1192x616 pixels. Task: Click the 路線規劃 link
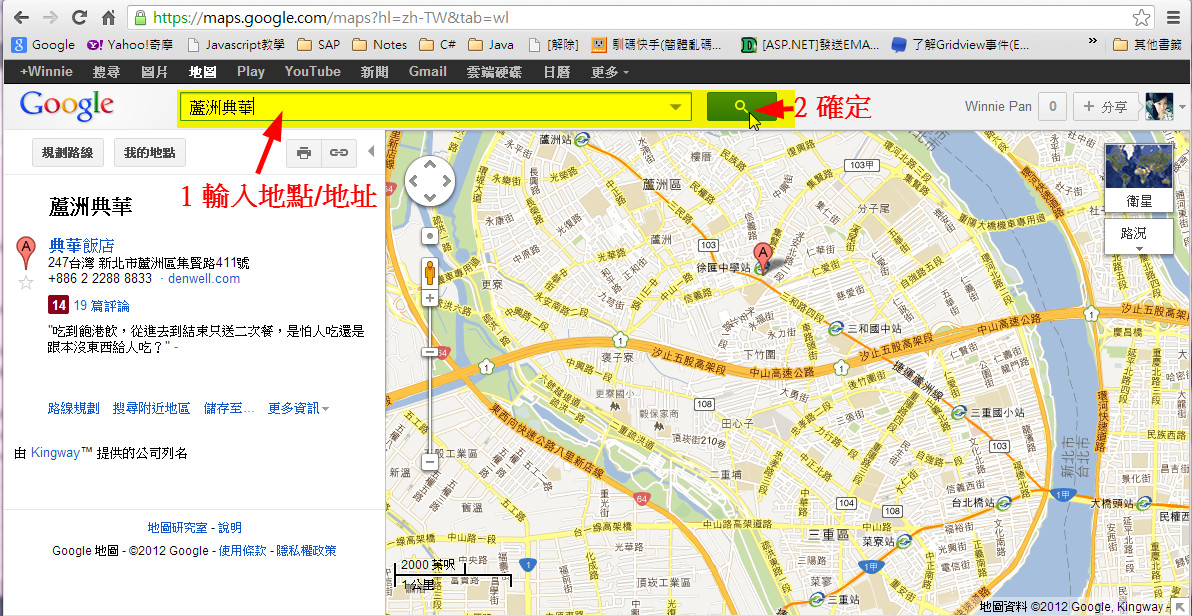pos(74,408)
